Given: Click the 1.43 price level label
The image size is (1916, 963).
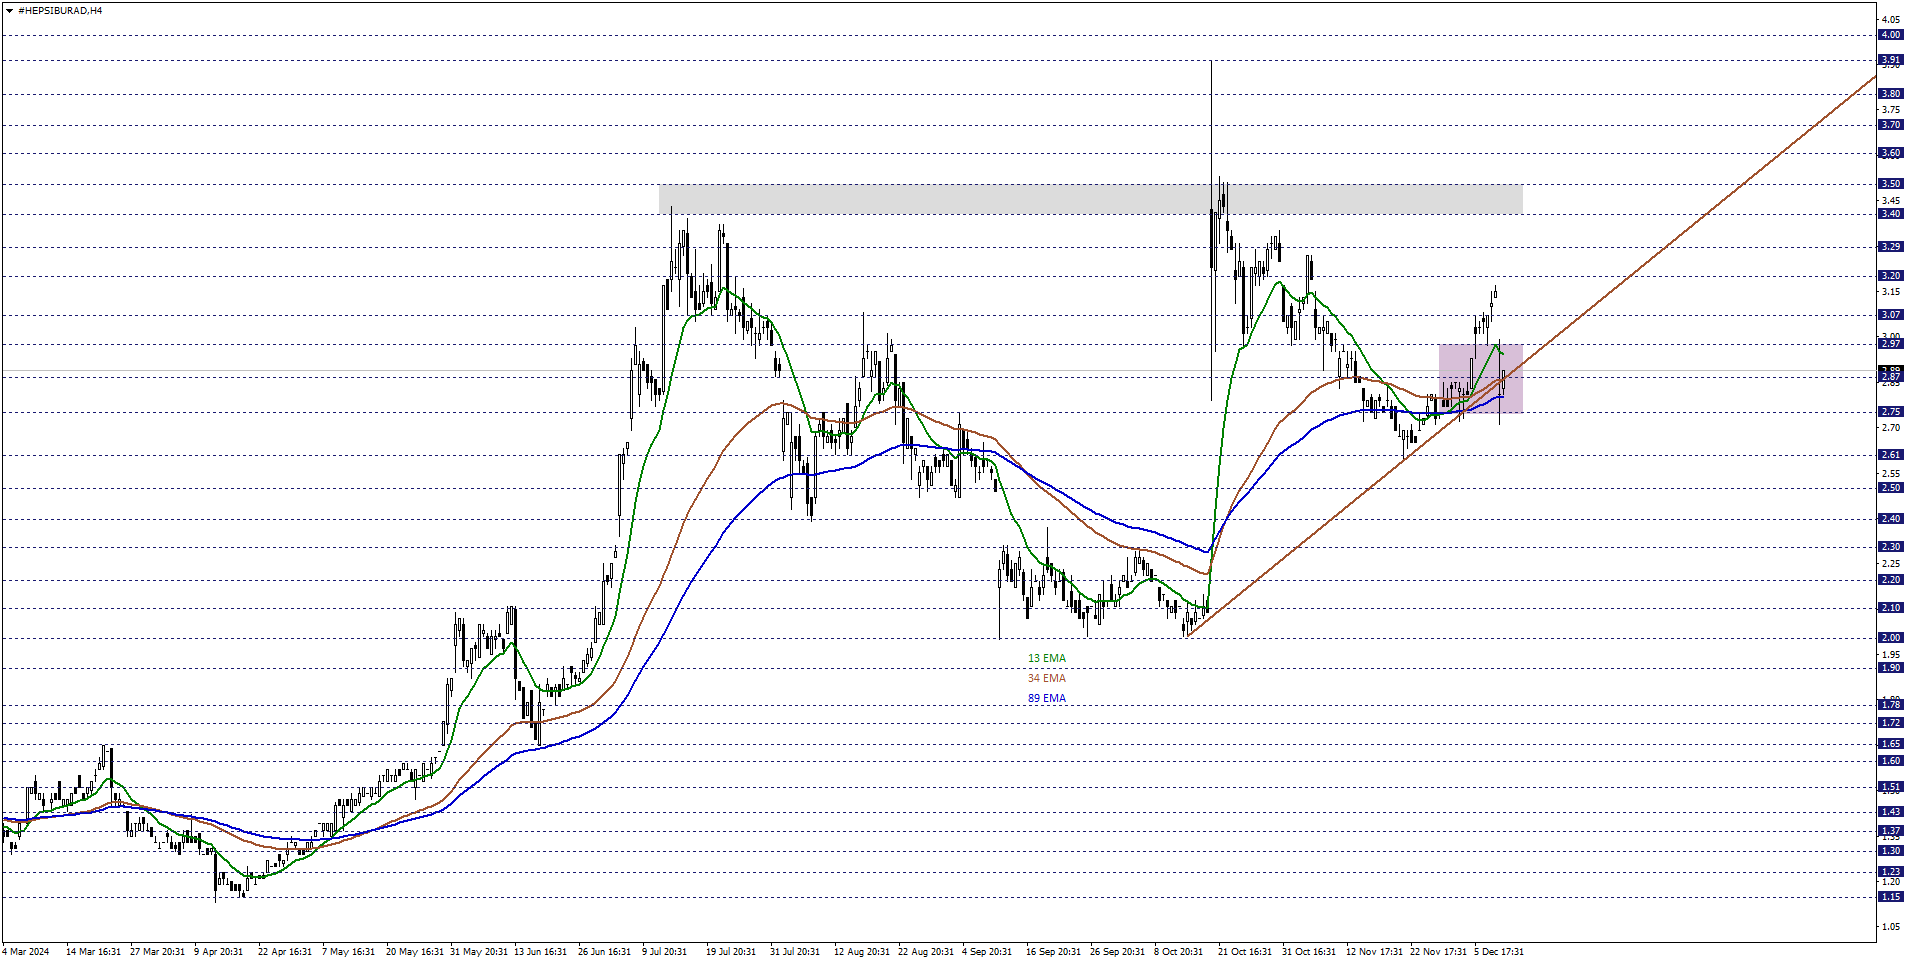Looking at the screenshot, I should point(1890,812).
